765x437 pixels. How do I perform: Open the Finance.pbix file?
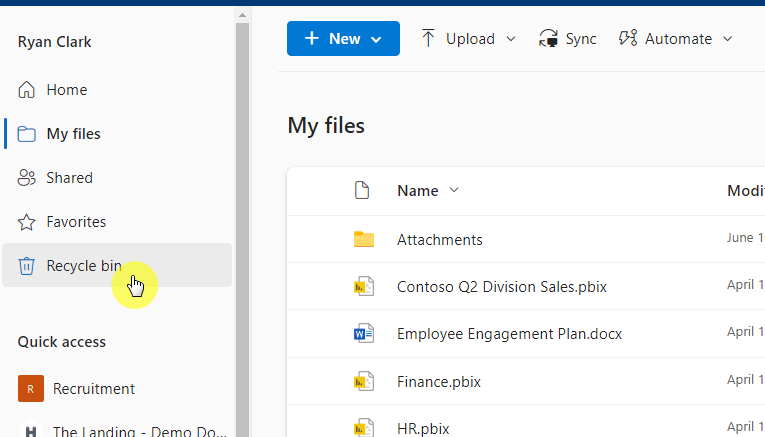click(x=439, y=381)
